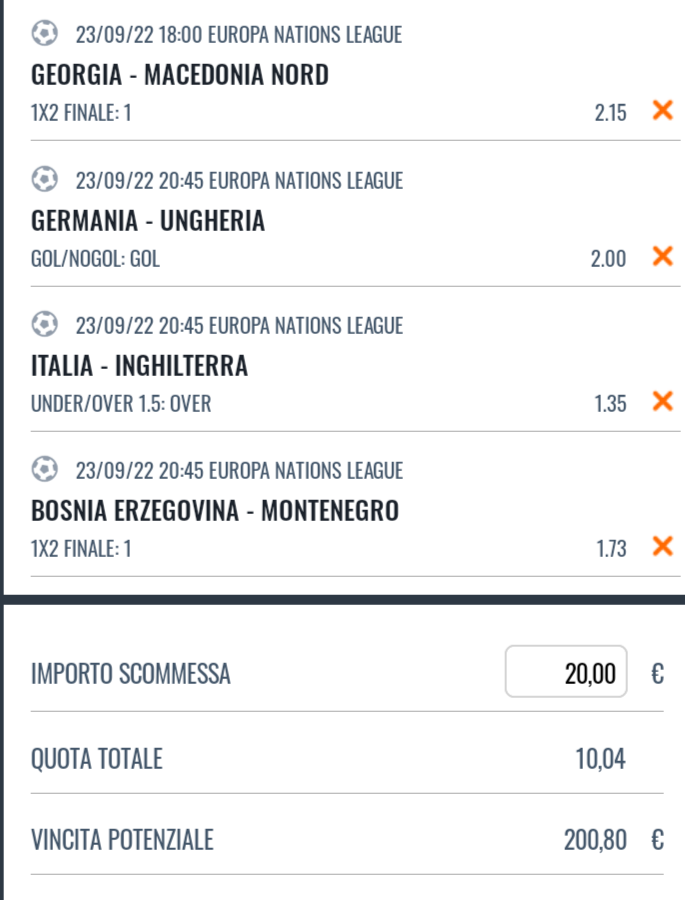Select the 1.73 odds value
This screenshot has width=685, height=900.
click(612, 549)
